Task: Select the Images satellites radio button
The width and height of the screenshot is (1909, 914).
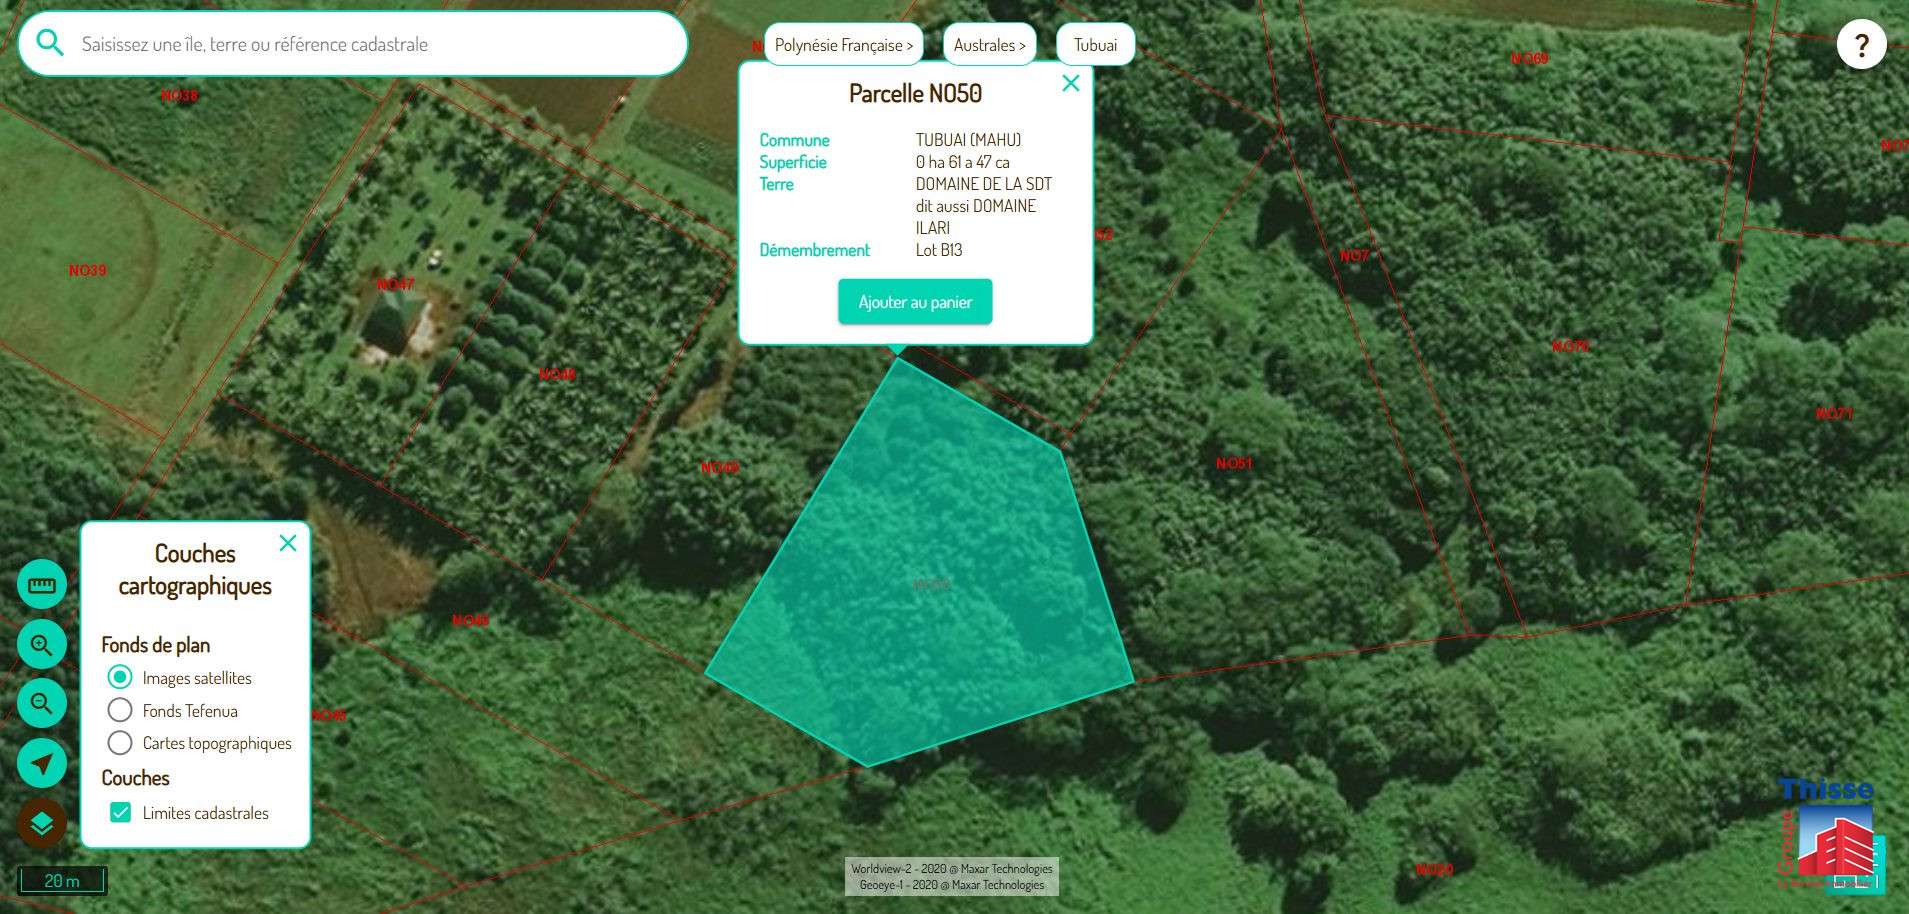Action: point(120,678)
